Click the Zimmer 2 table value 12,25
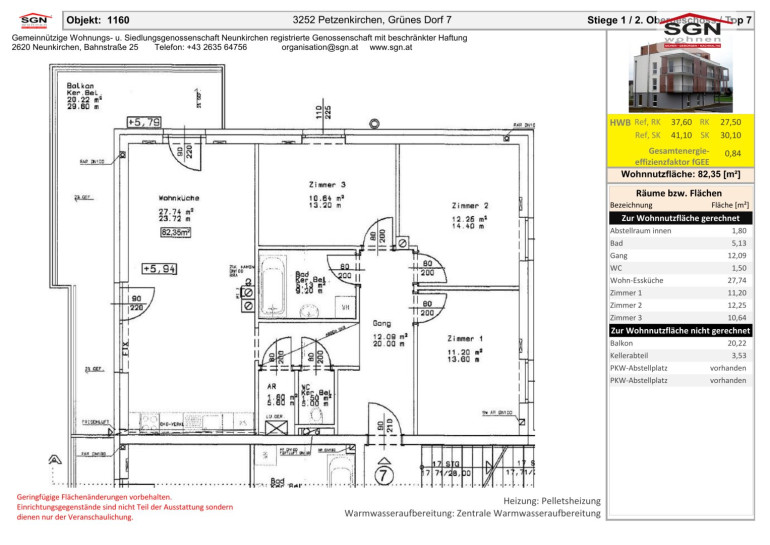The image size is (770, 545). pos(737,305)
